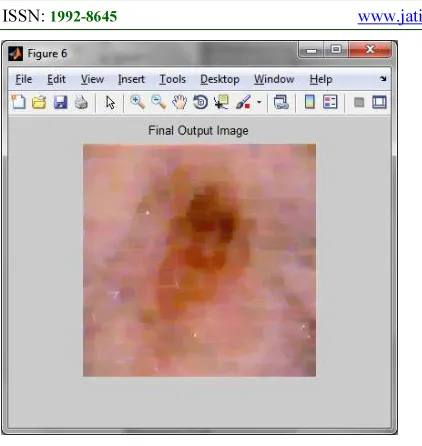Viewport: 422px width, 446px height.
Task: Dock the figure using the menu bar arrow
Action: pyautogui.click(x=383, y=79)
